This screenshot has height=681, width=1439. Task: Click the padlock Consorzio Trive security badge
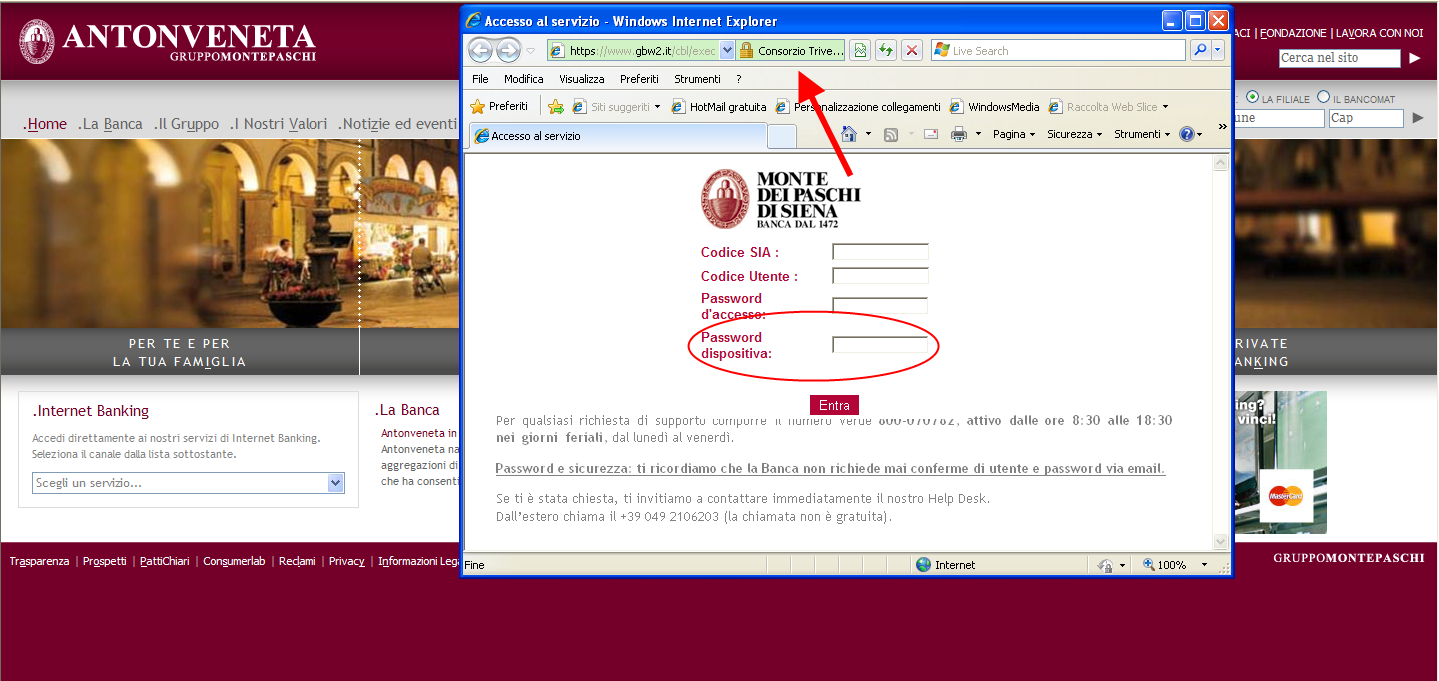(791, 50)
